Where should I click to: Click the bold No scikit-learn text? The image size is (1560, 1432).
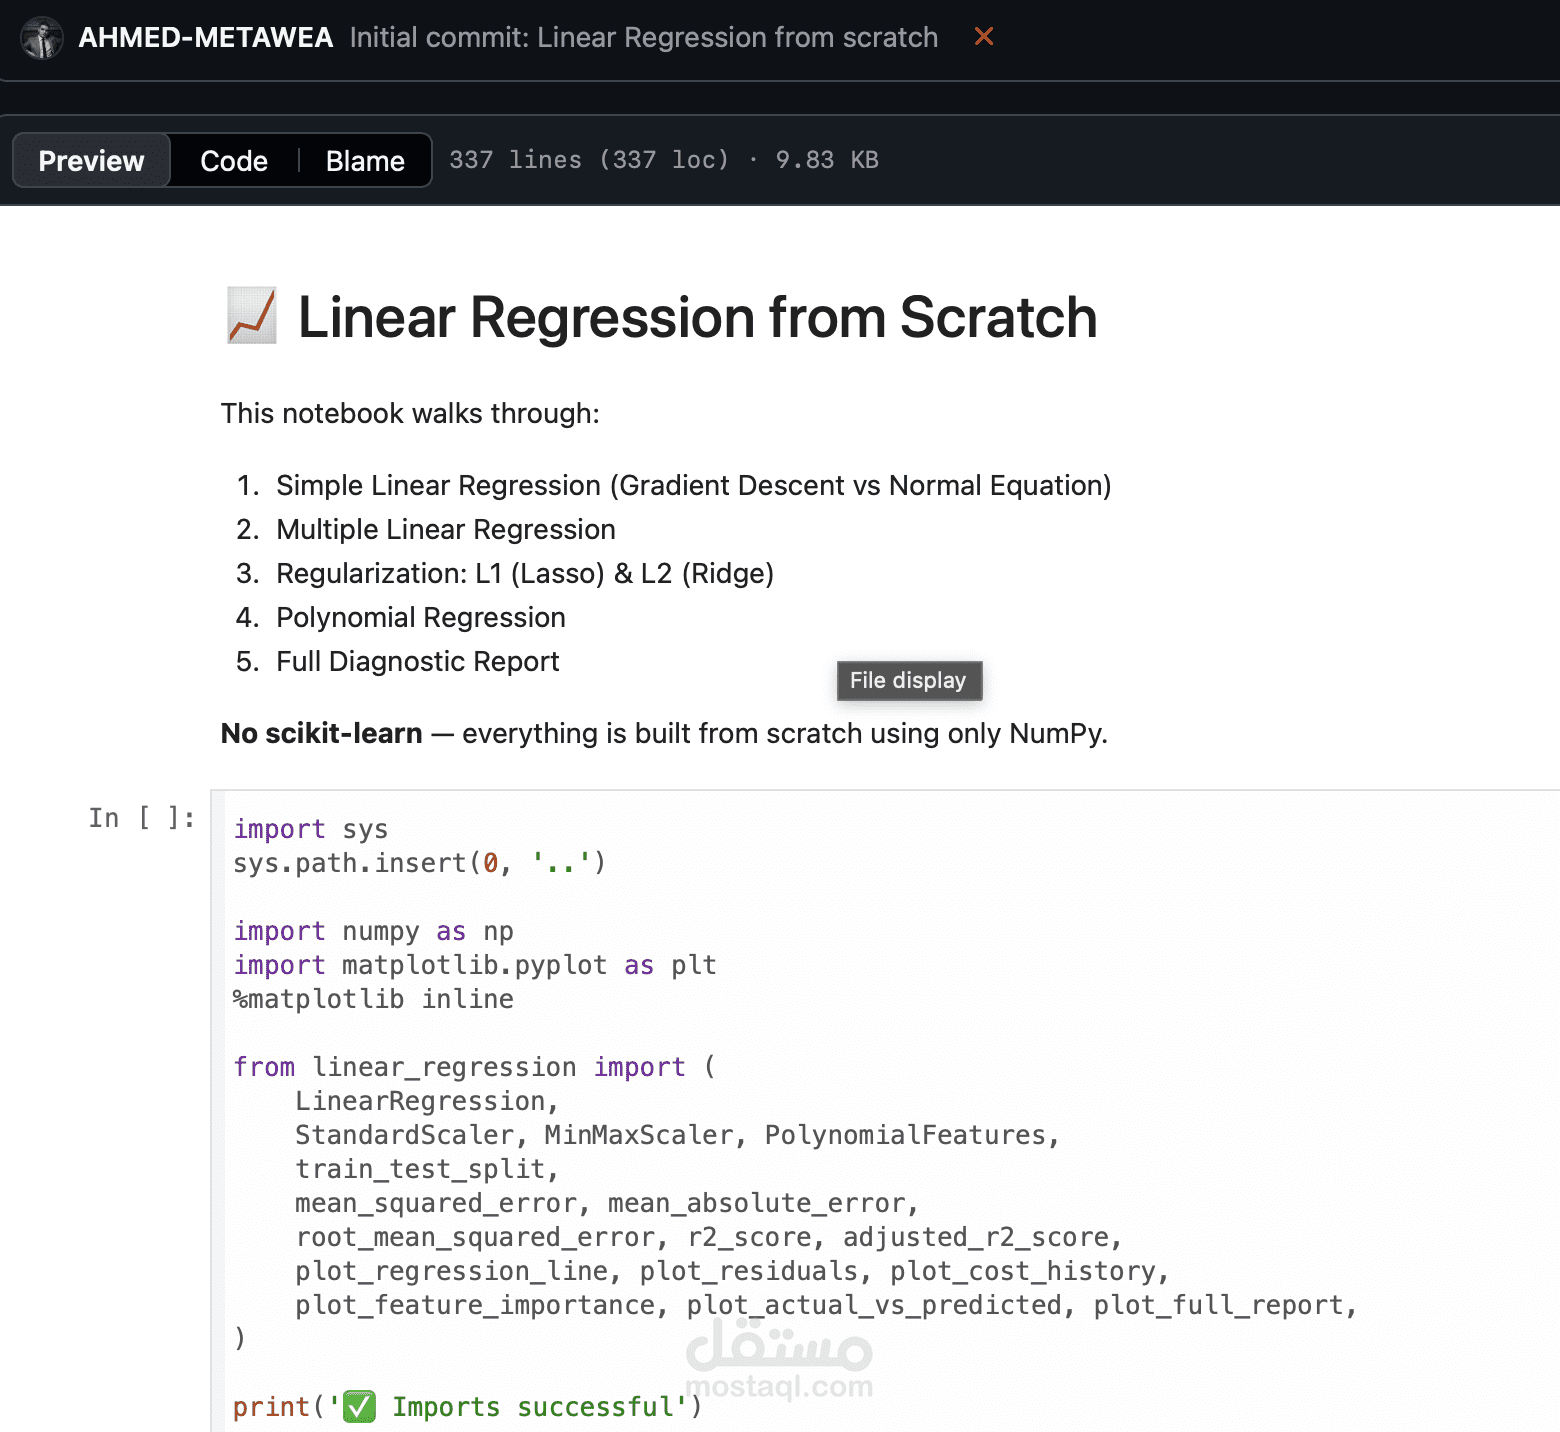(x=321, y=733)
